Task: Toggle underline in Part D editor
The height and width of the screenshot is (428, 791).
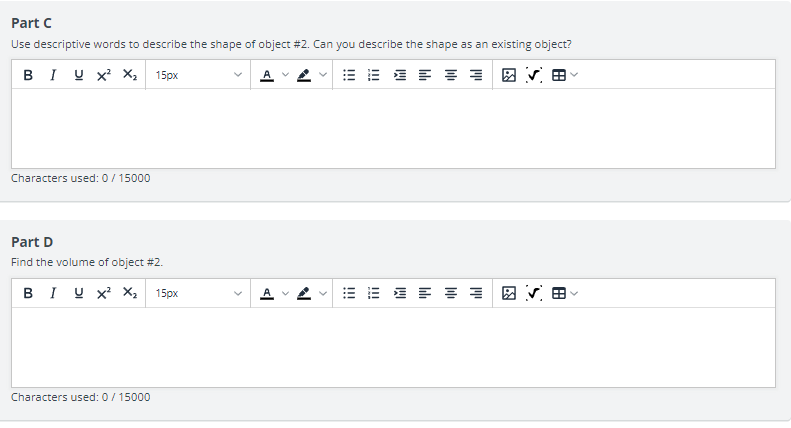Action: coord(79,293)
